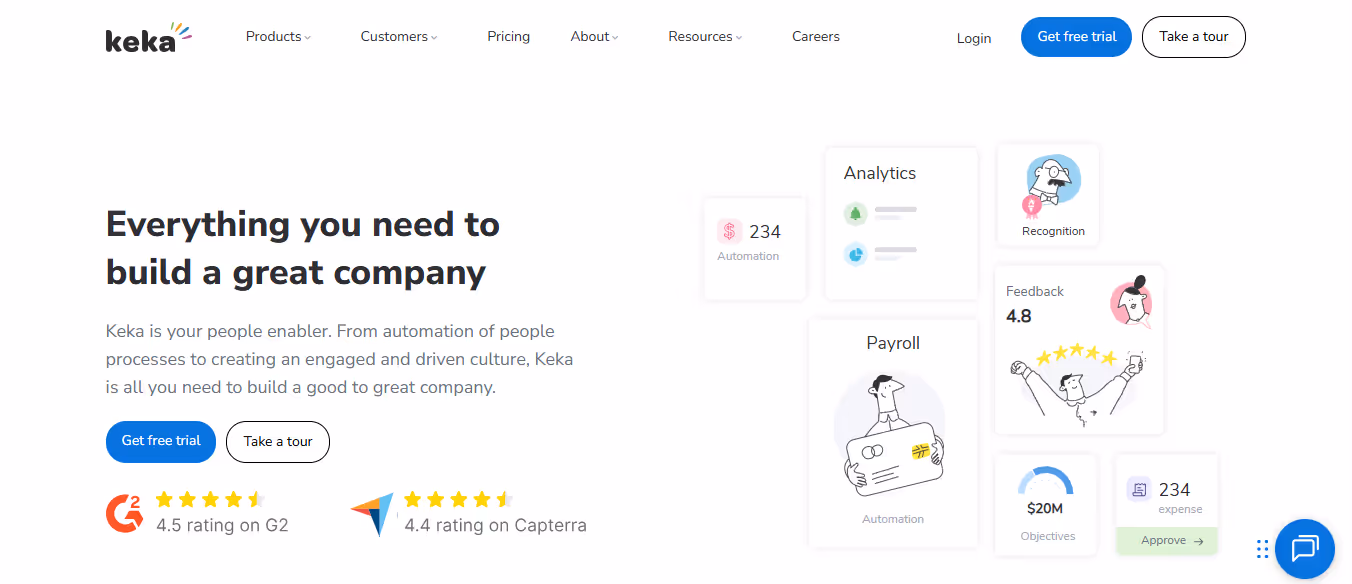Go to the Pricing page
The height and width of the screenshot is (584, 1352).
[508, 36]
